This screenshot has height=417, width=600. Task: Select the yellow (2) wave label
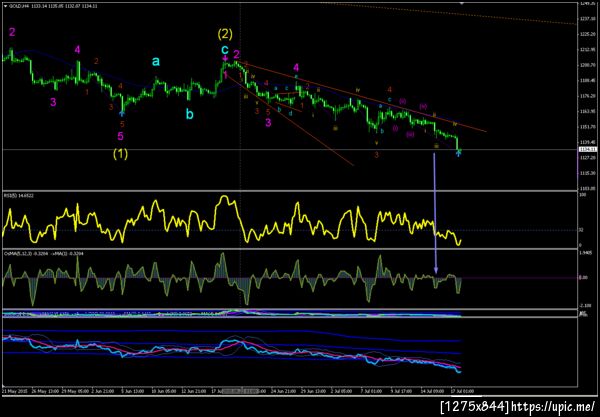[x=225, y=34]
